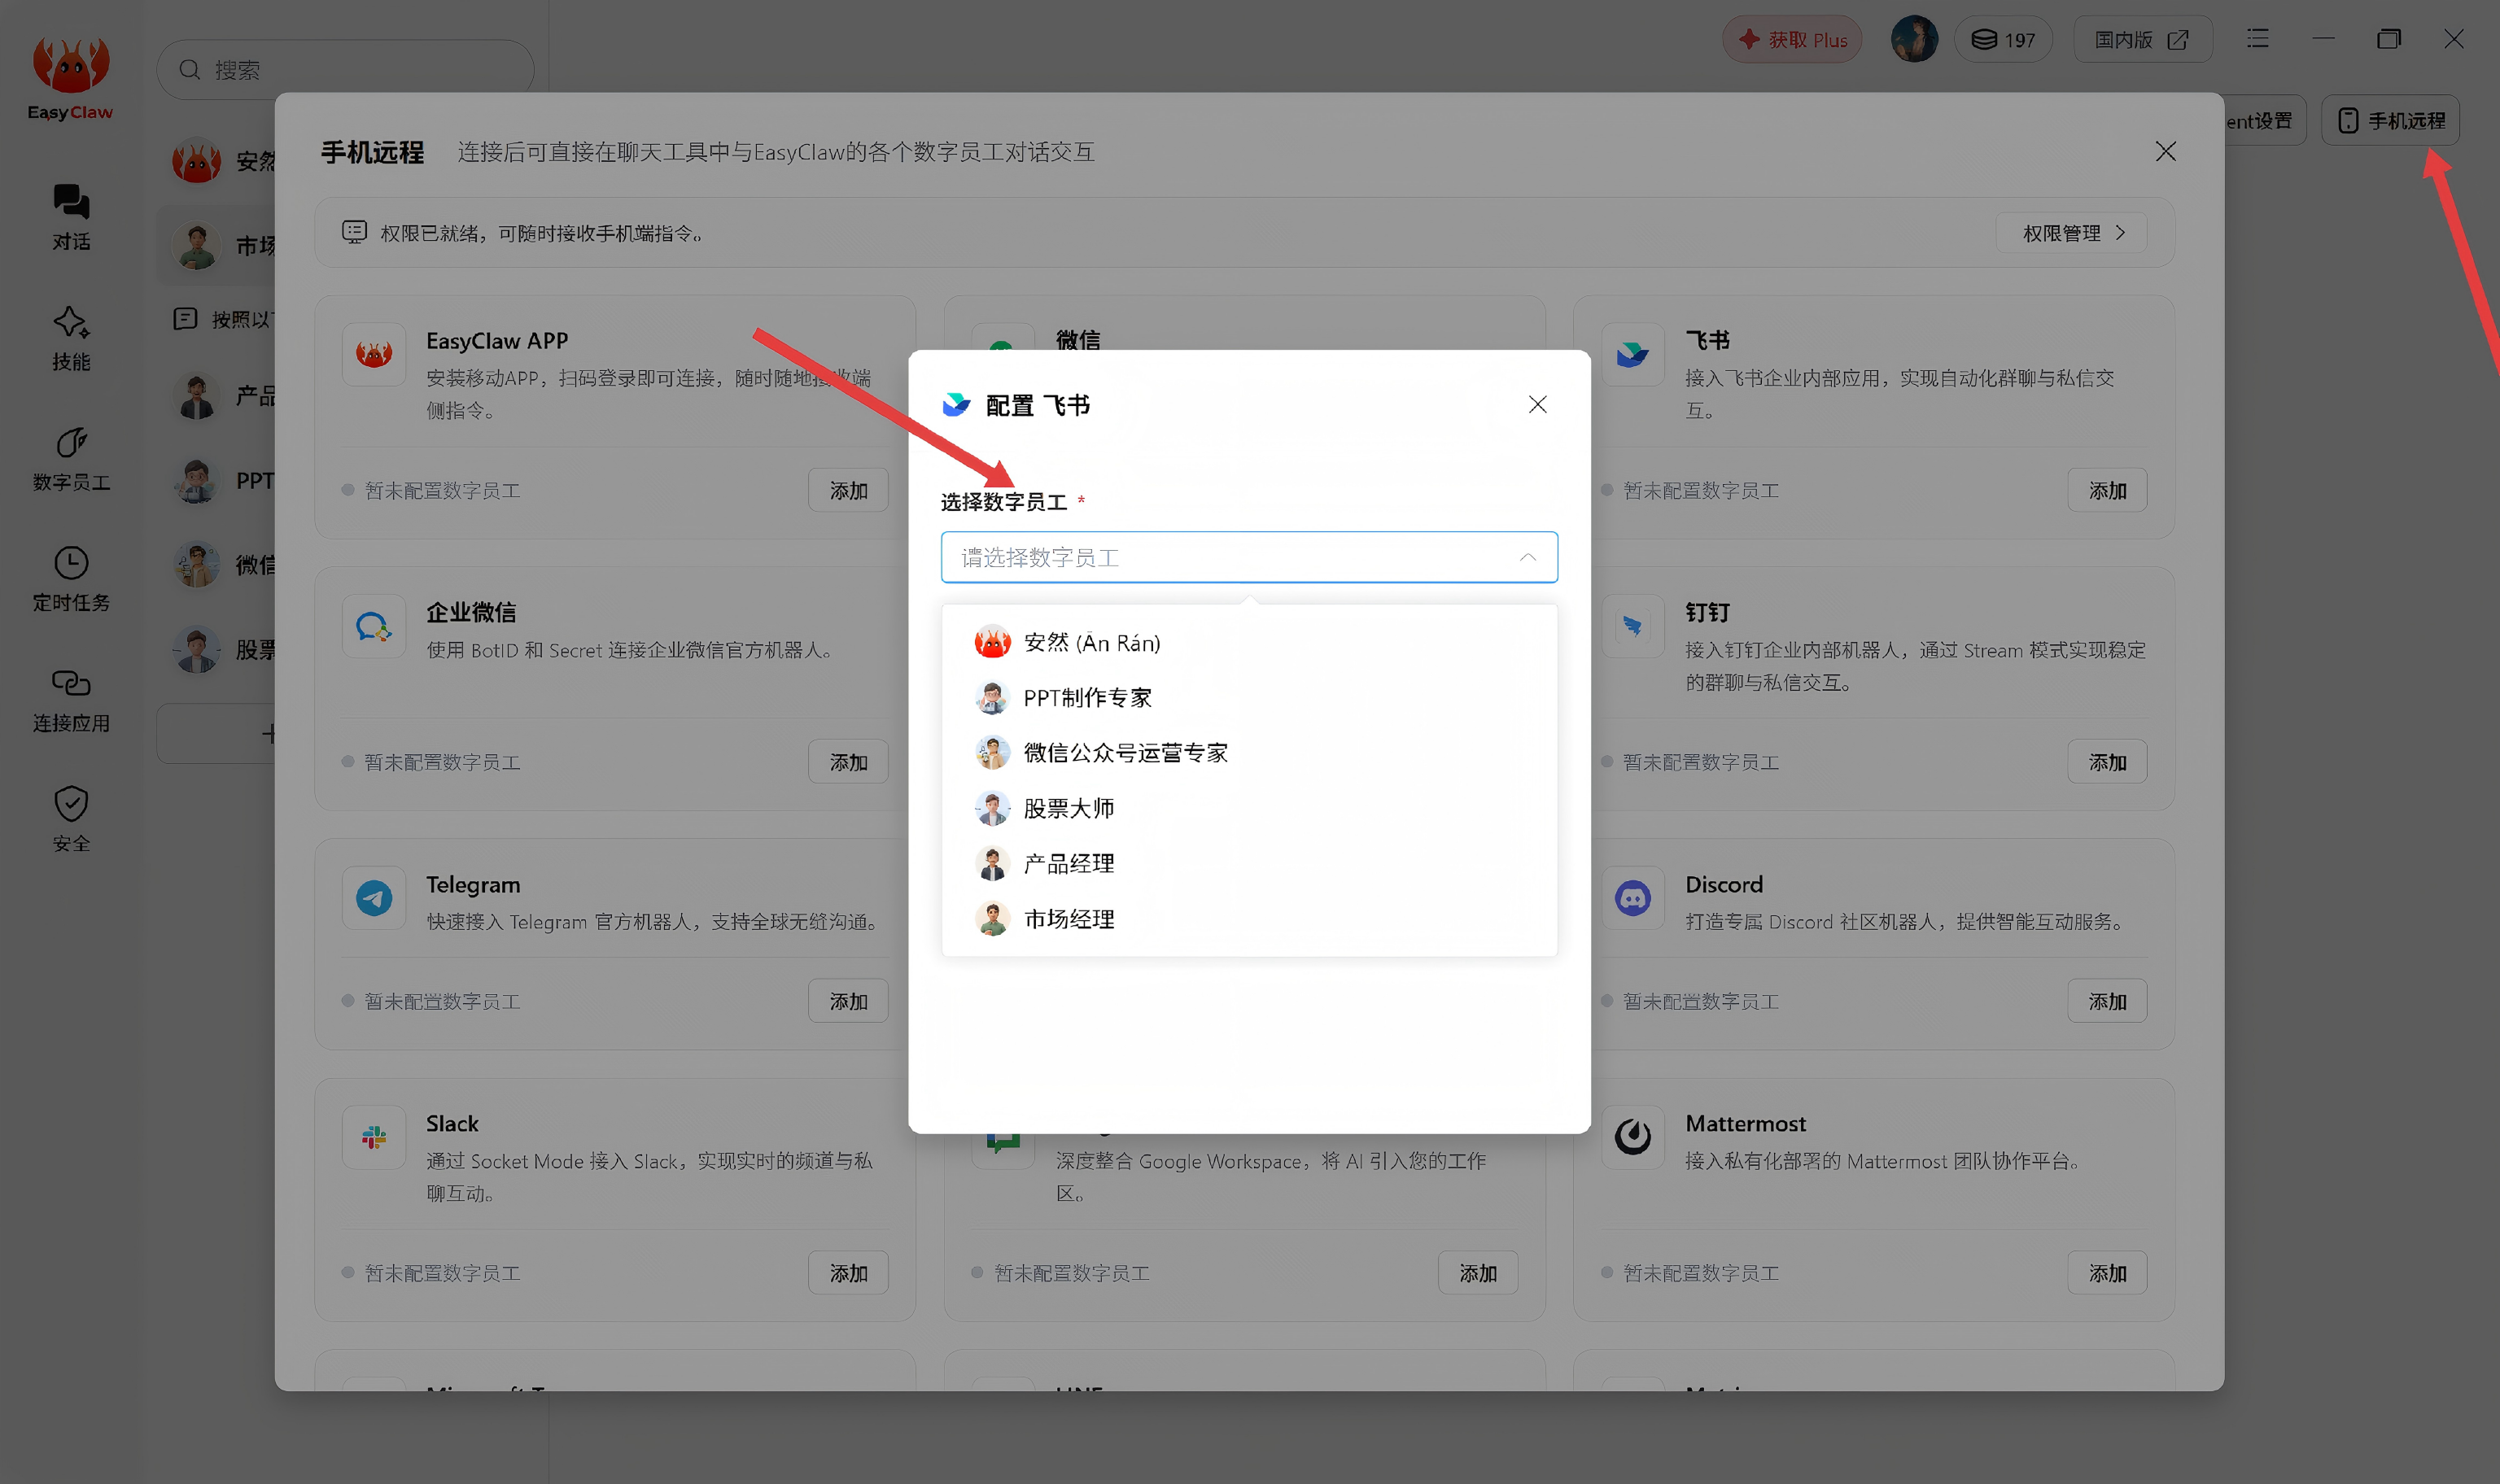Click the 手机远程 button in top right
This screenshot has width=2500, height=1484.
pos(2390,120)
